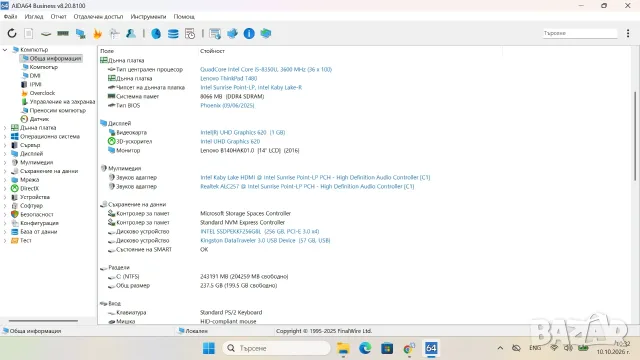640x360 pixels.
Task: Expand the DirectX tree node
Action: pyautogui.click(x=5, y=188)
